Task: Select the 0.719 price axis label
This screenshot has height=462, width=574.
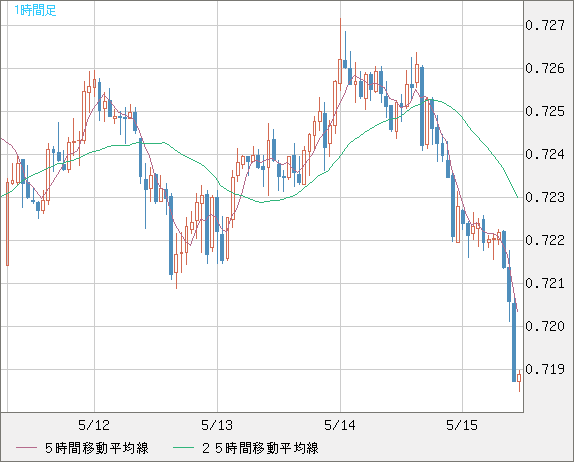Action: tap(545, 369)
